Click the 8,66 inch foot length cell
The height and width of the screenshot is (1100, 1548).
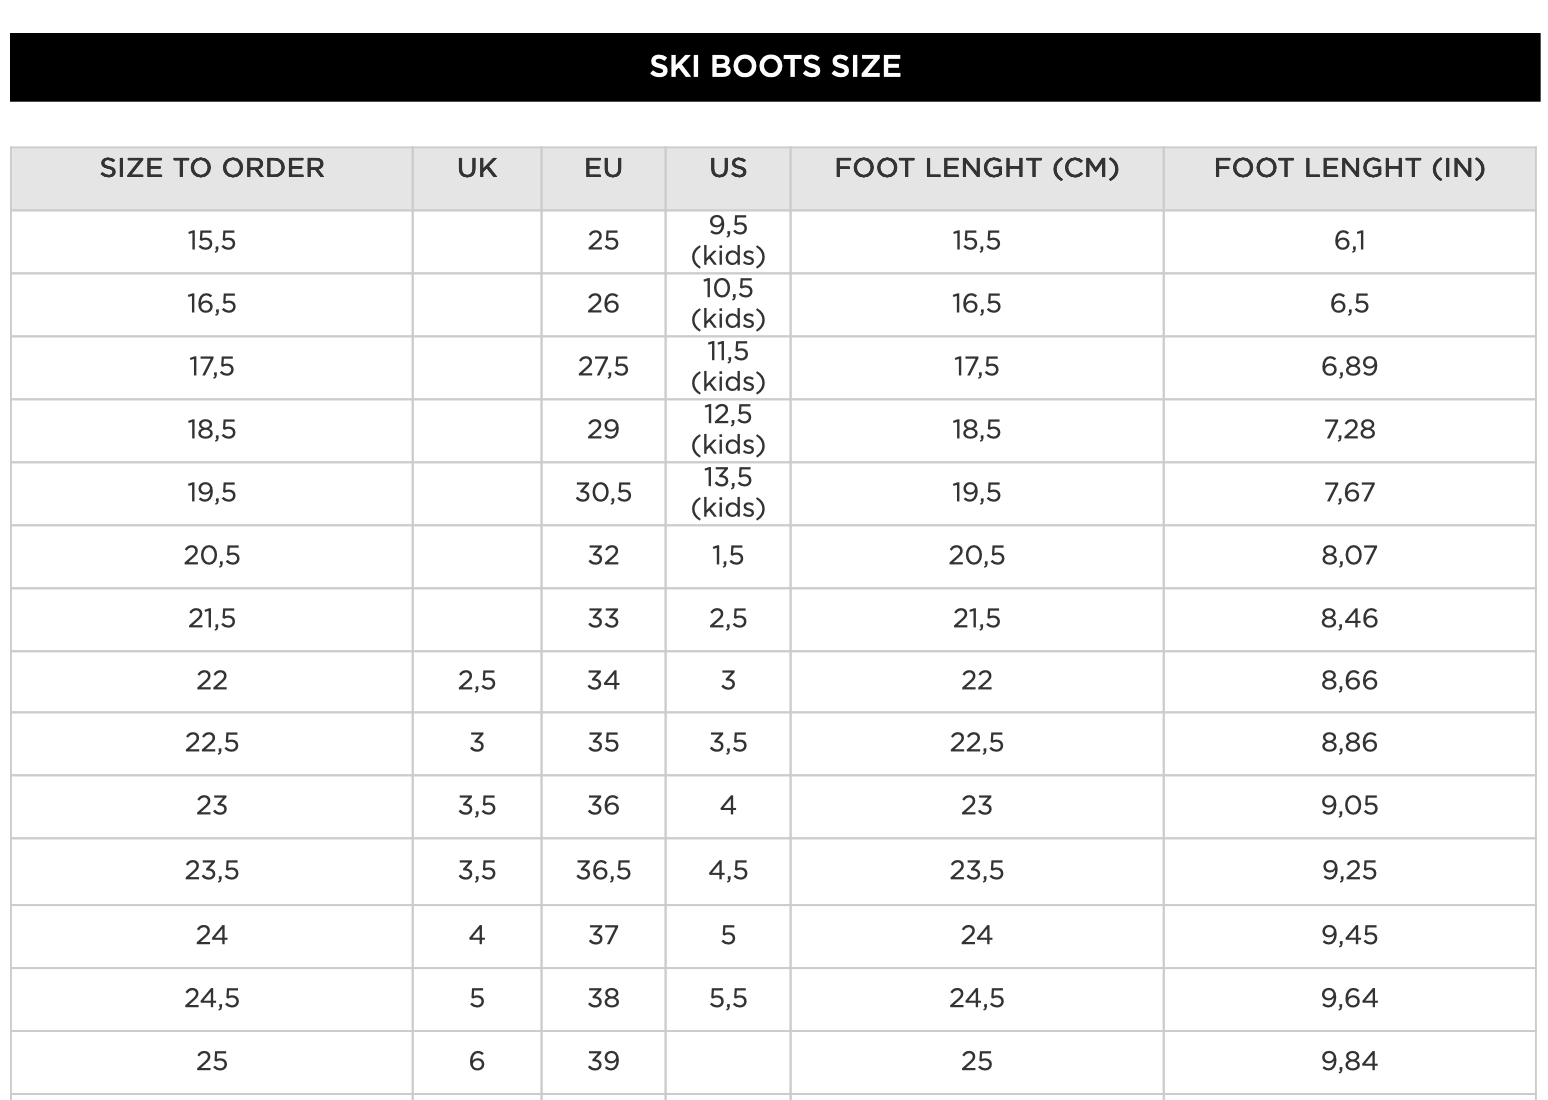pos(1349,681)
